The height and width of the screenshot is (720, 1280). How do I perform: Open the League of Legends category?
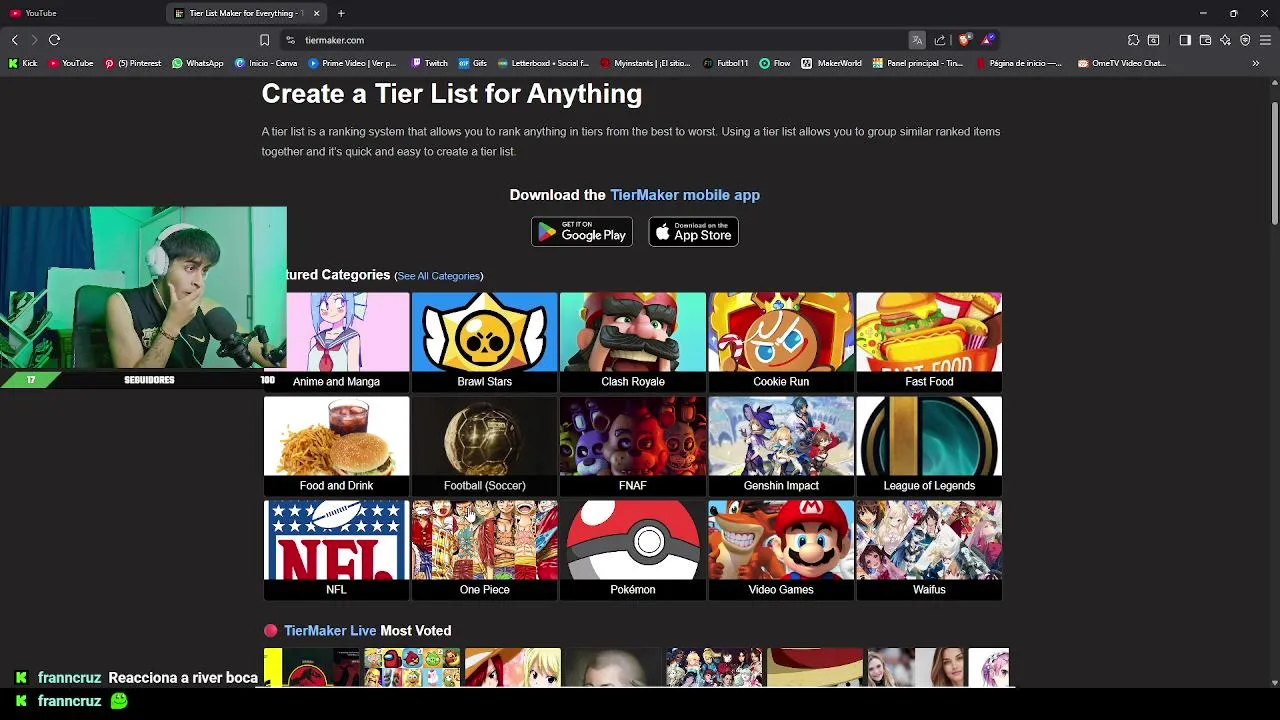tap(929, 446)
